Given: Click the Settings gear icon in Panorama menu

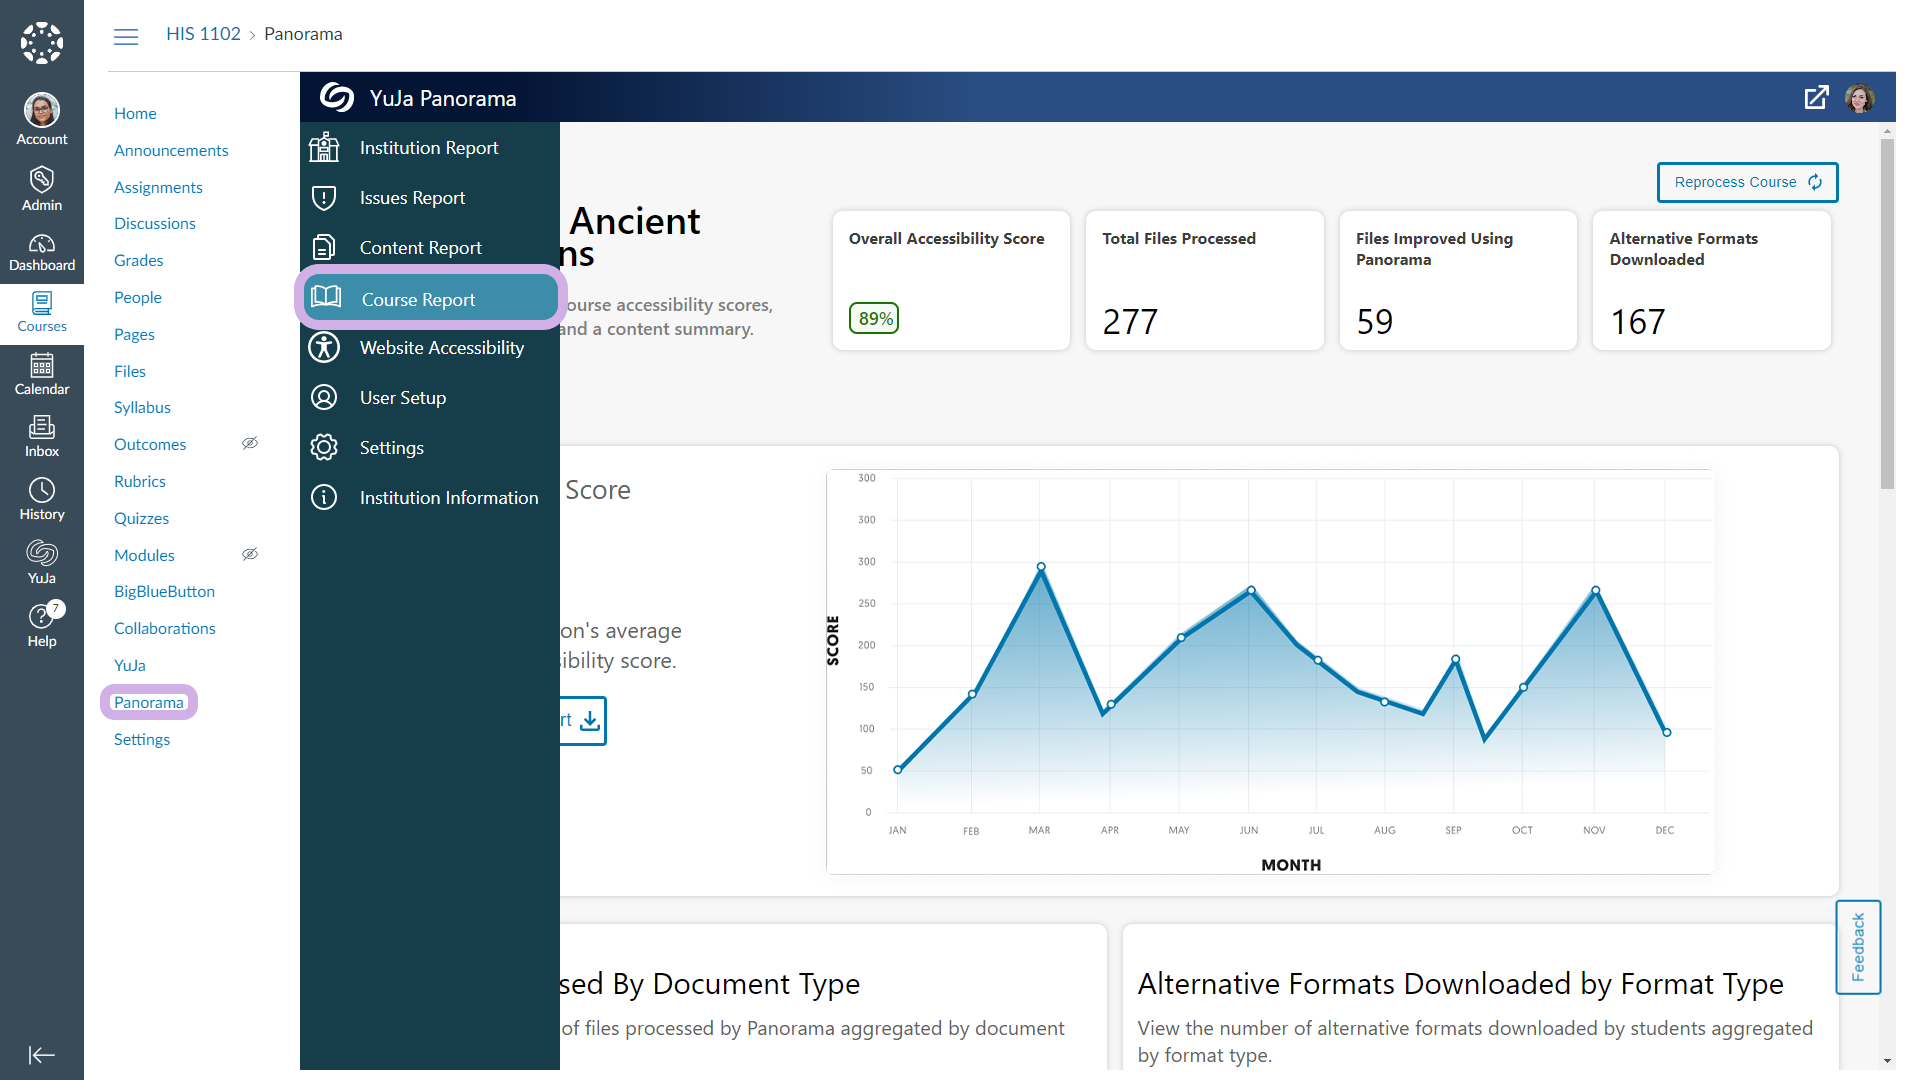Looking at the screenshot, I should (324, 447).
